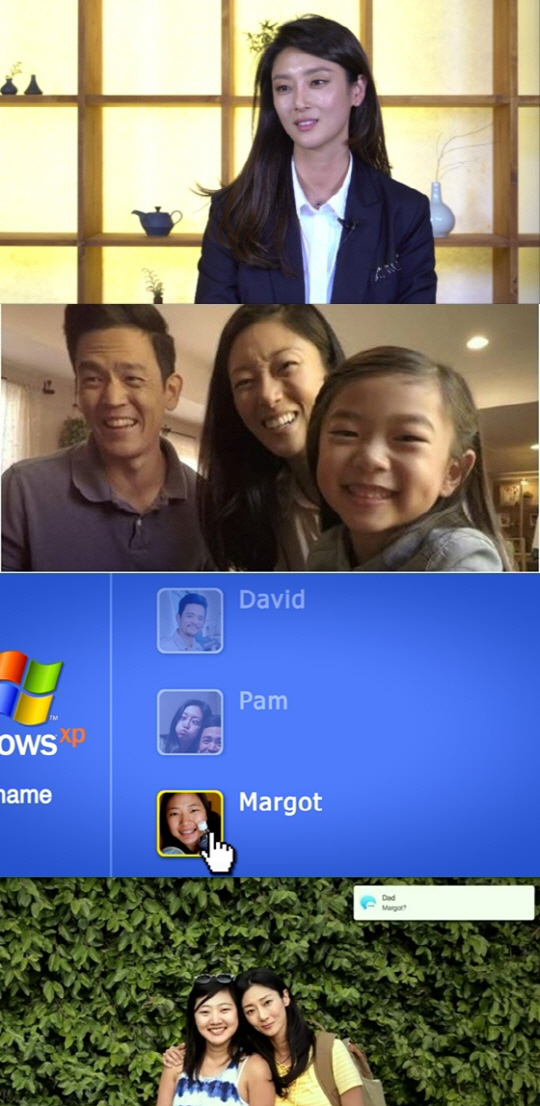Click David's user account picture
This screenshot has height=1106, width=540.
click(x=190, y=621)
